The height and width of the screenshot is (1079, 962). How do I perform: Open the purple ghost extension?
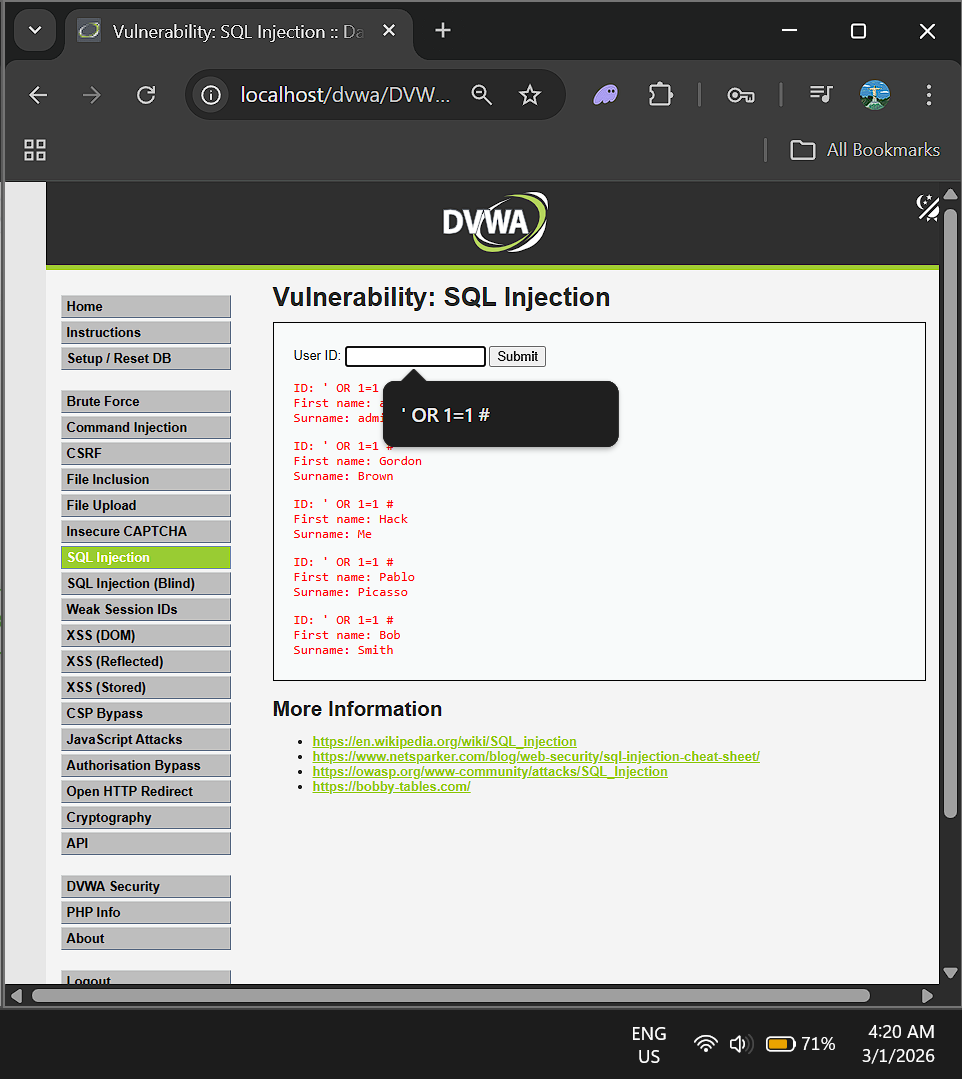coord(606,95)
